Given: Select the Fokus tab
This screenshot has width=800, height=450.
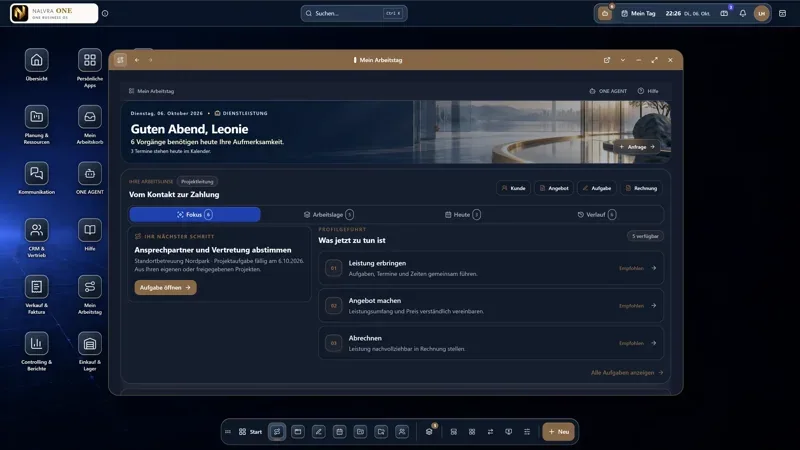Looking at the screenshot, I should (x=195, y=215).
